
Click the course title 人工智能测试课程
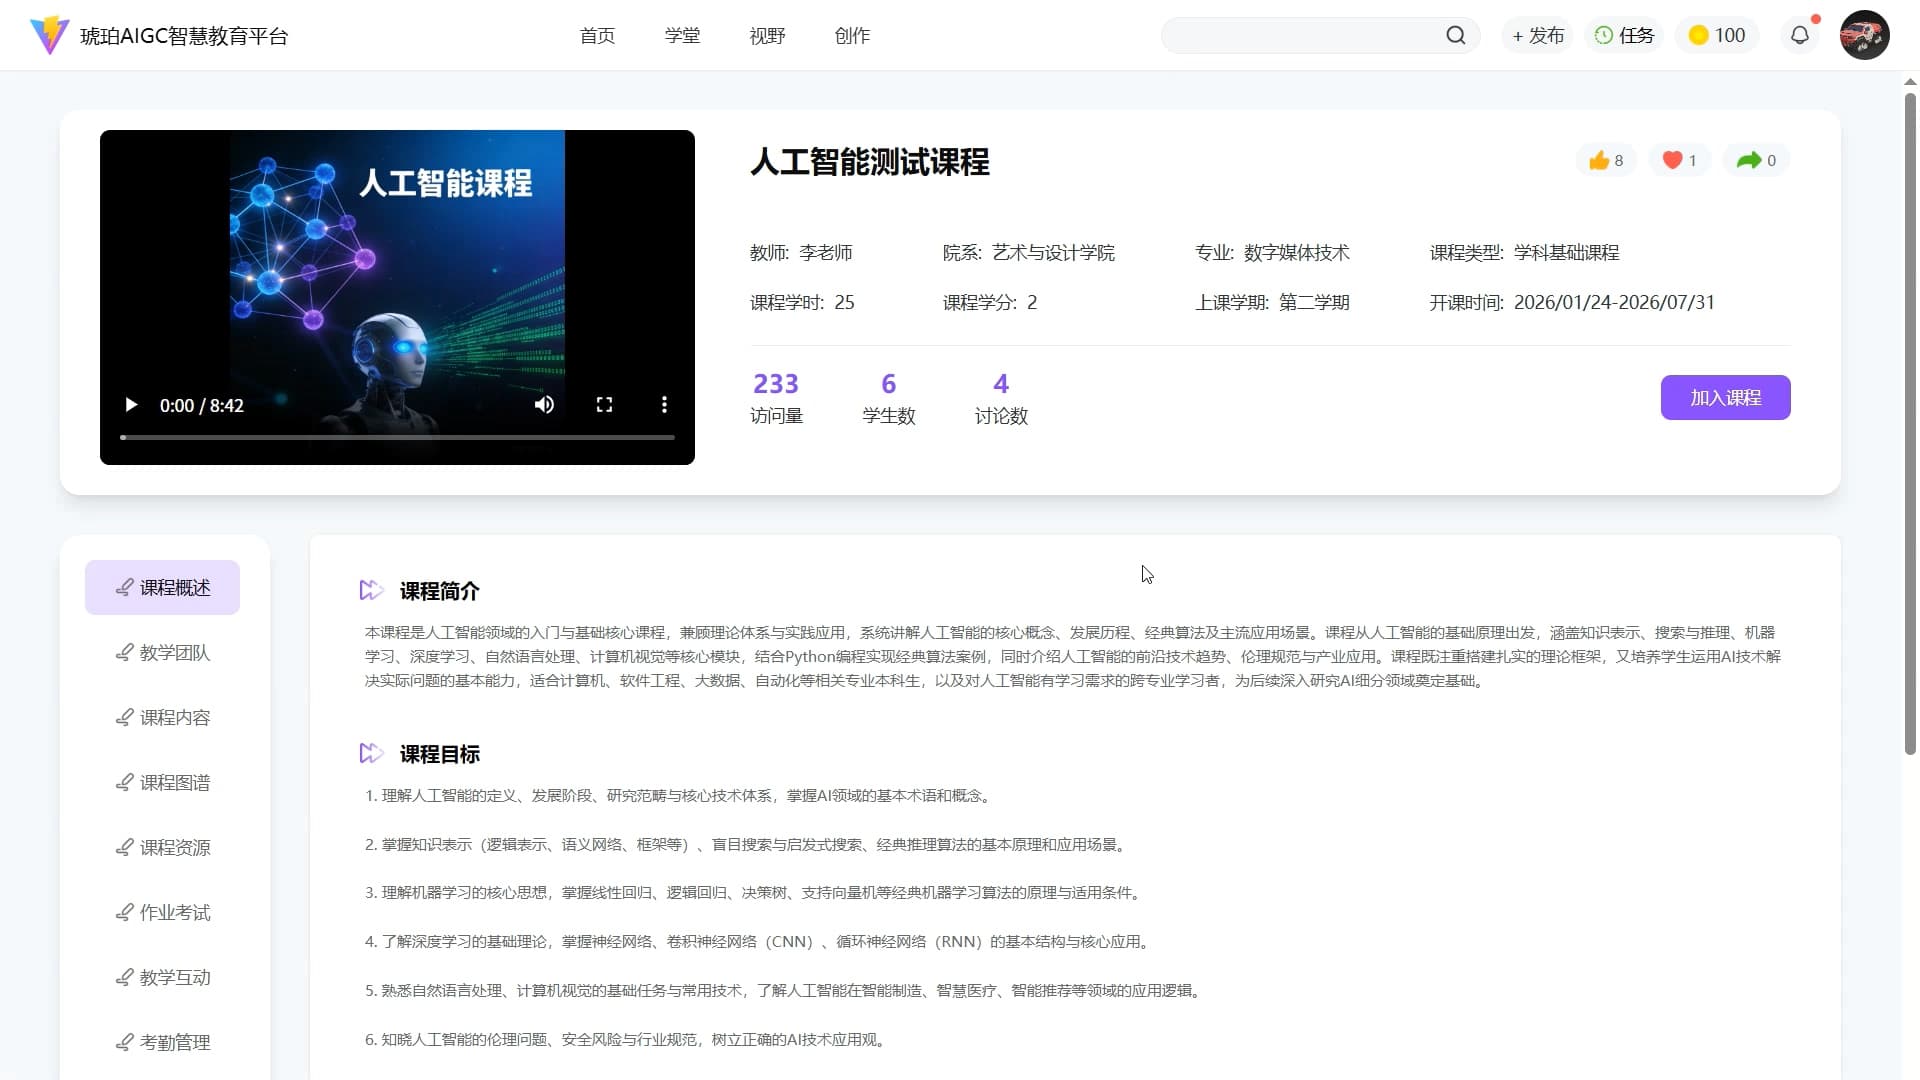pos(870,162)
